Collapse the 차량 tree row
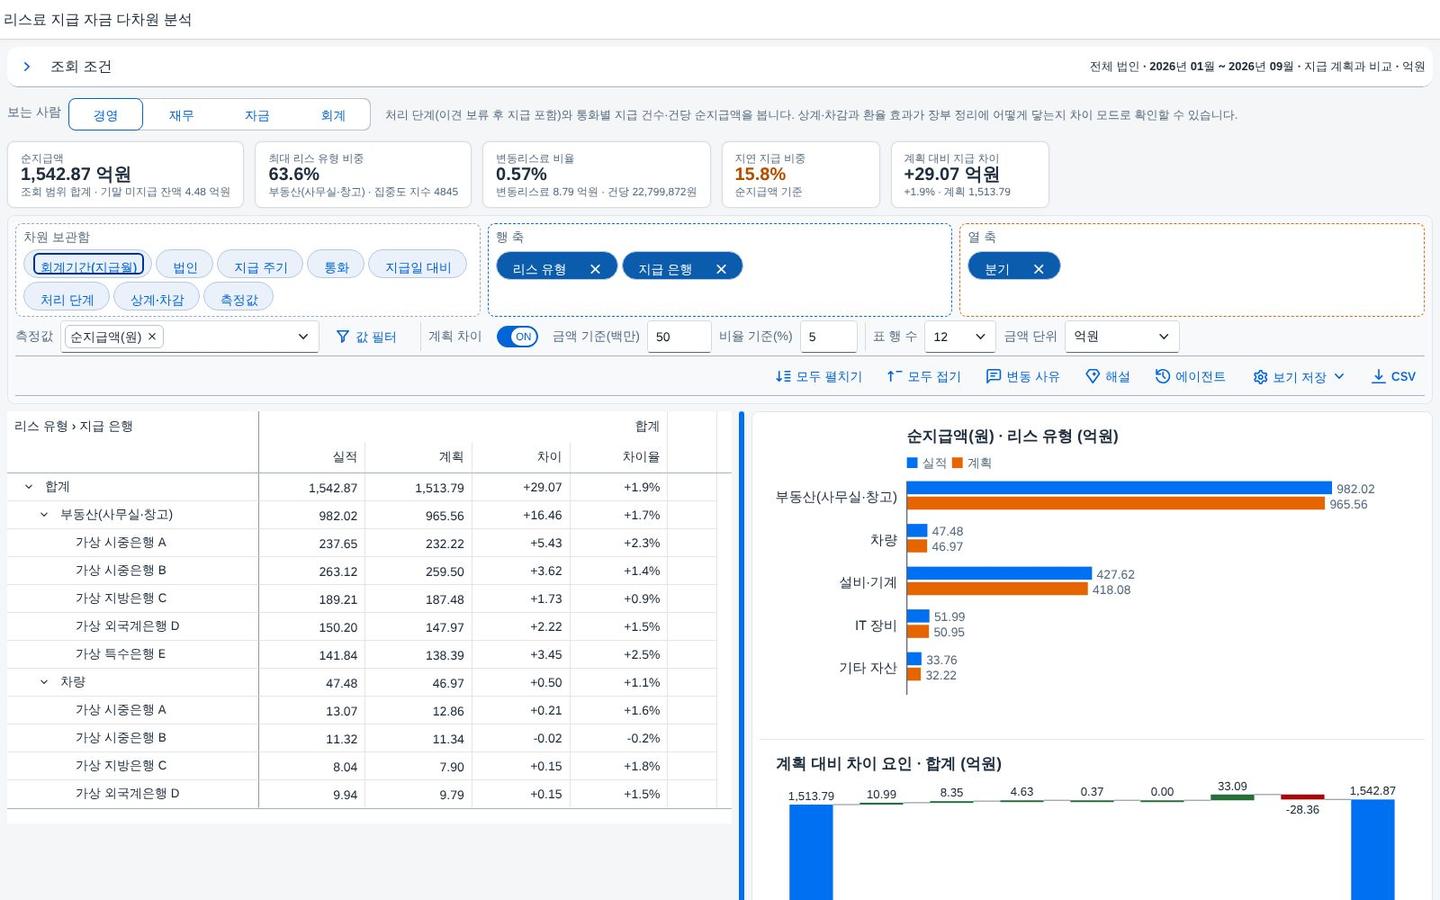The height and width of the screenshot is (900, 1440). pyautogui.click(x=44, y=682)
